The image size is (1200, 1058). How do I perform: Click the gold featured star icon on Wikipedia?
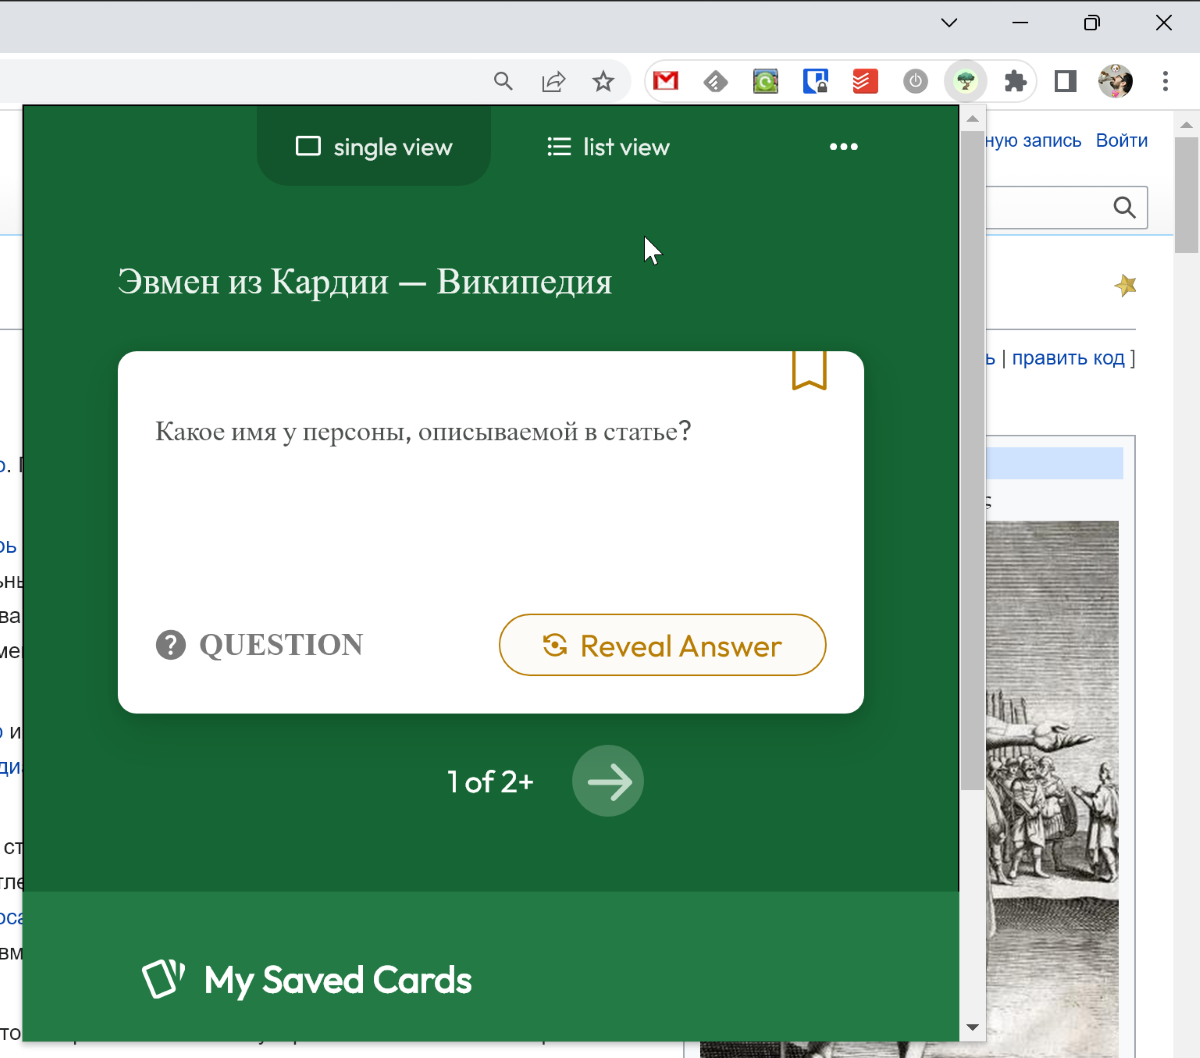pyautogui.click(x=1126, y=286)
